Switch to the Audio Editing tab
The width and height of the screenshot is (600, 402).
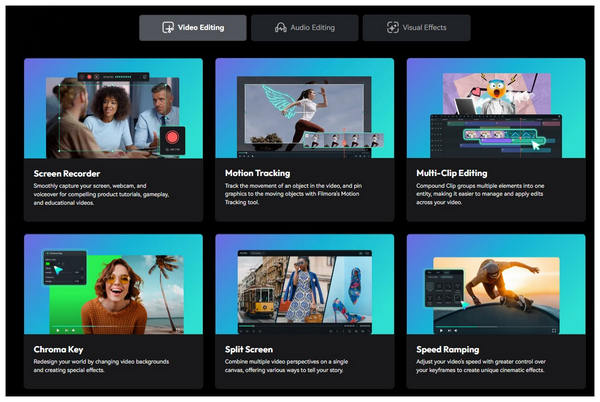pos(303,28)
